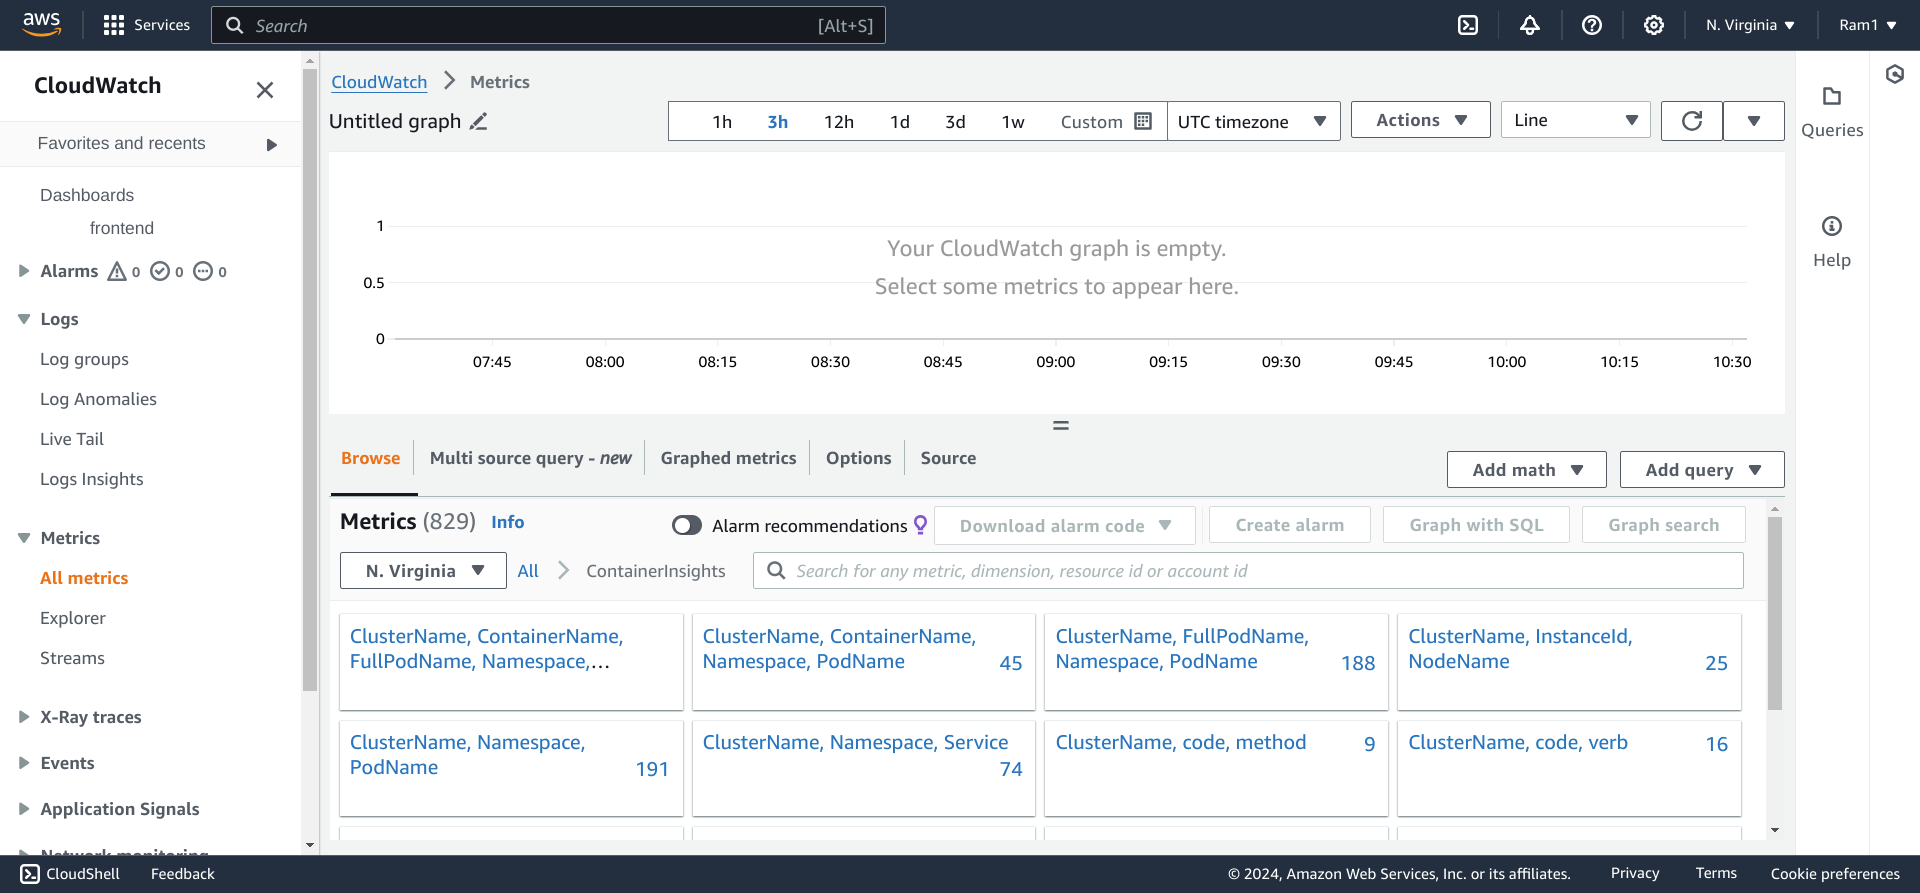Open the Line chart type dropdown

[1575, 120]
